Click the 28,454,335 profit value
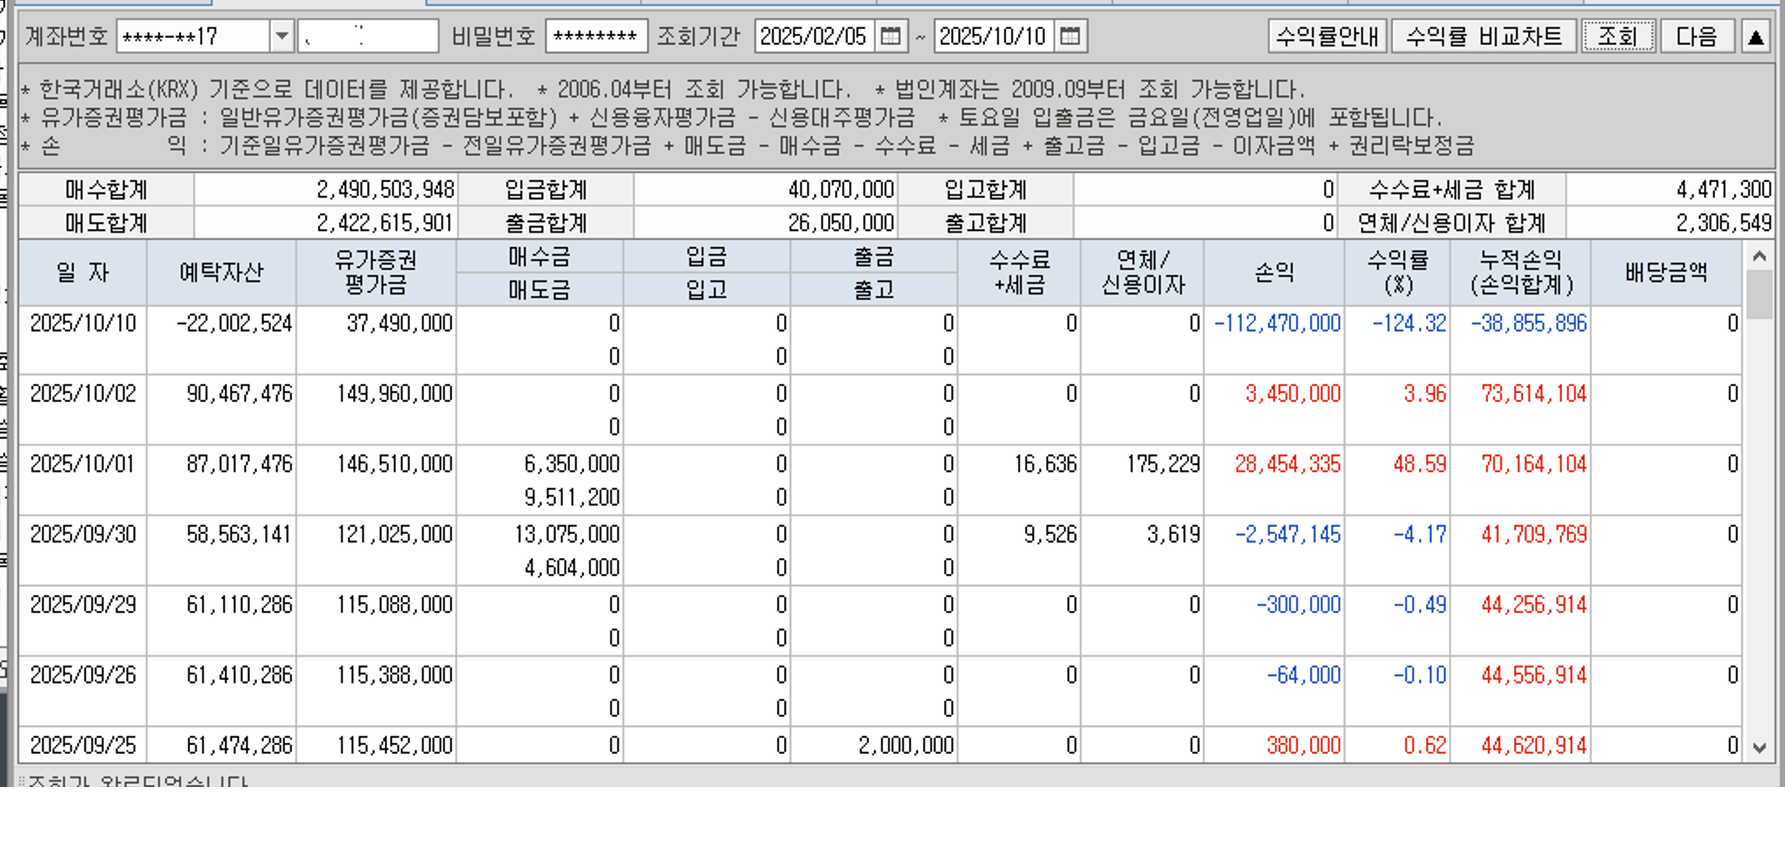 [1287, 464]
